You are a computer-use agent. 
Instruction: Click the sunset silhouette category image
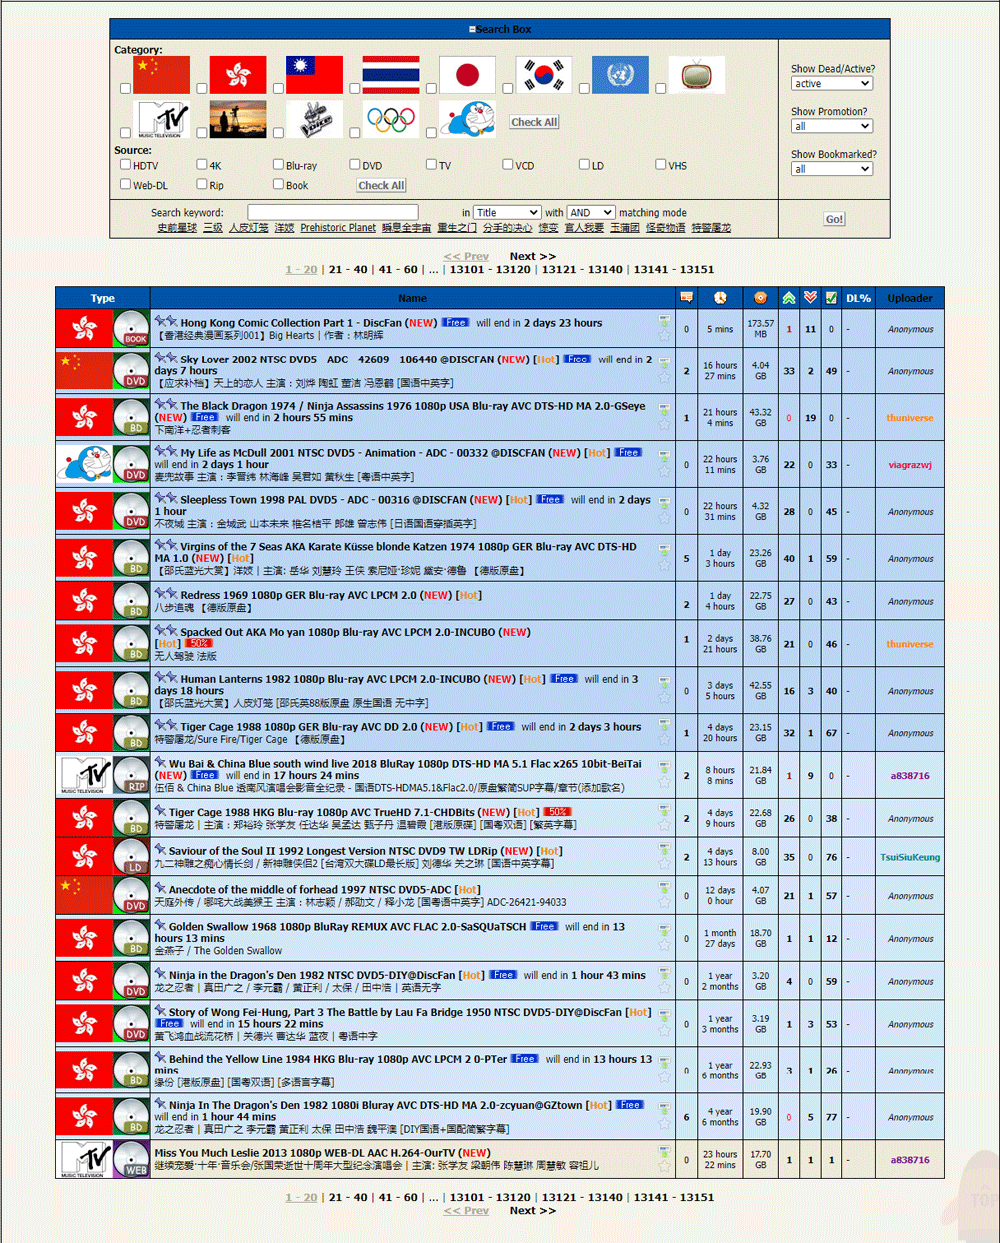(238, 120)
